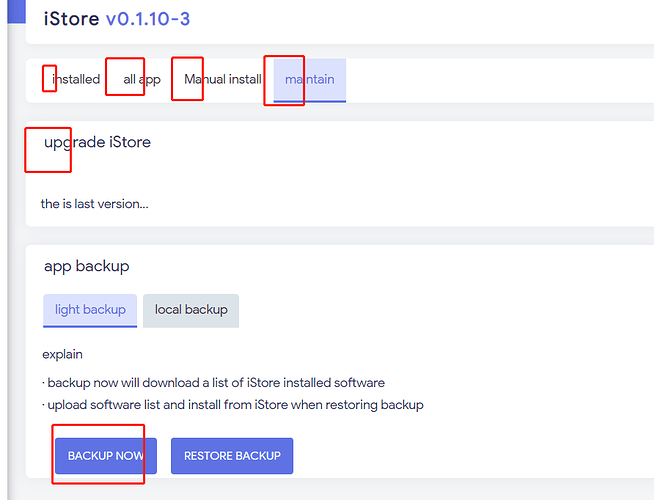Image resolution: width=654 pixels, height=500 pixels.
Task: Choose the light backup option
Action: tap(90, 310)
